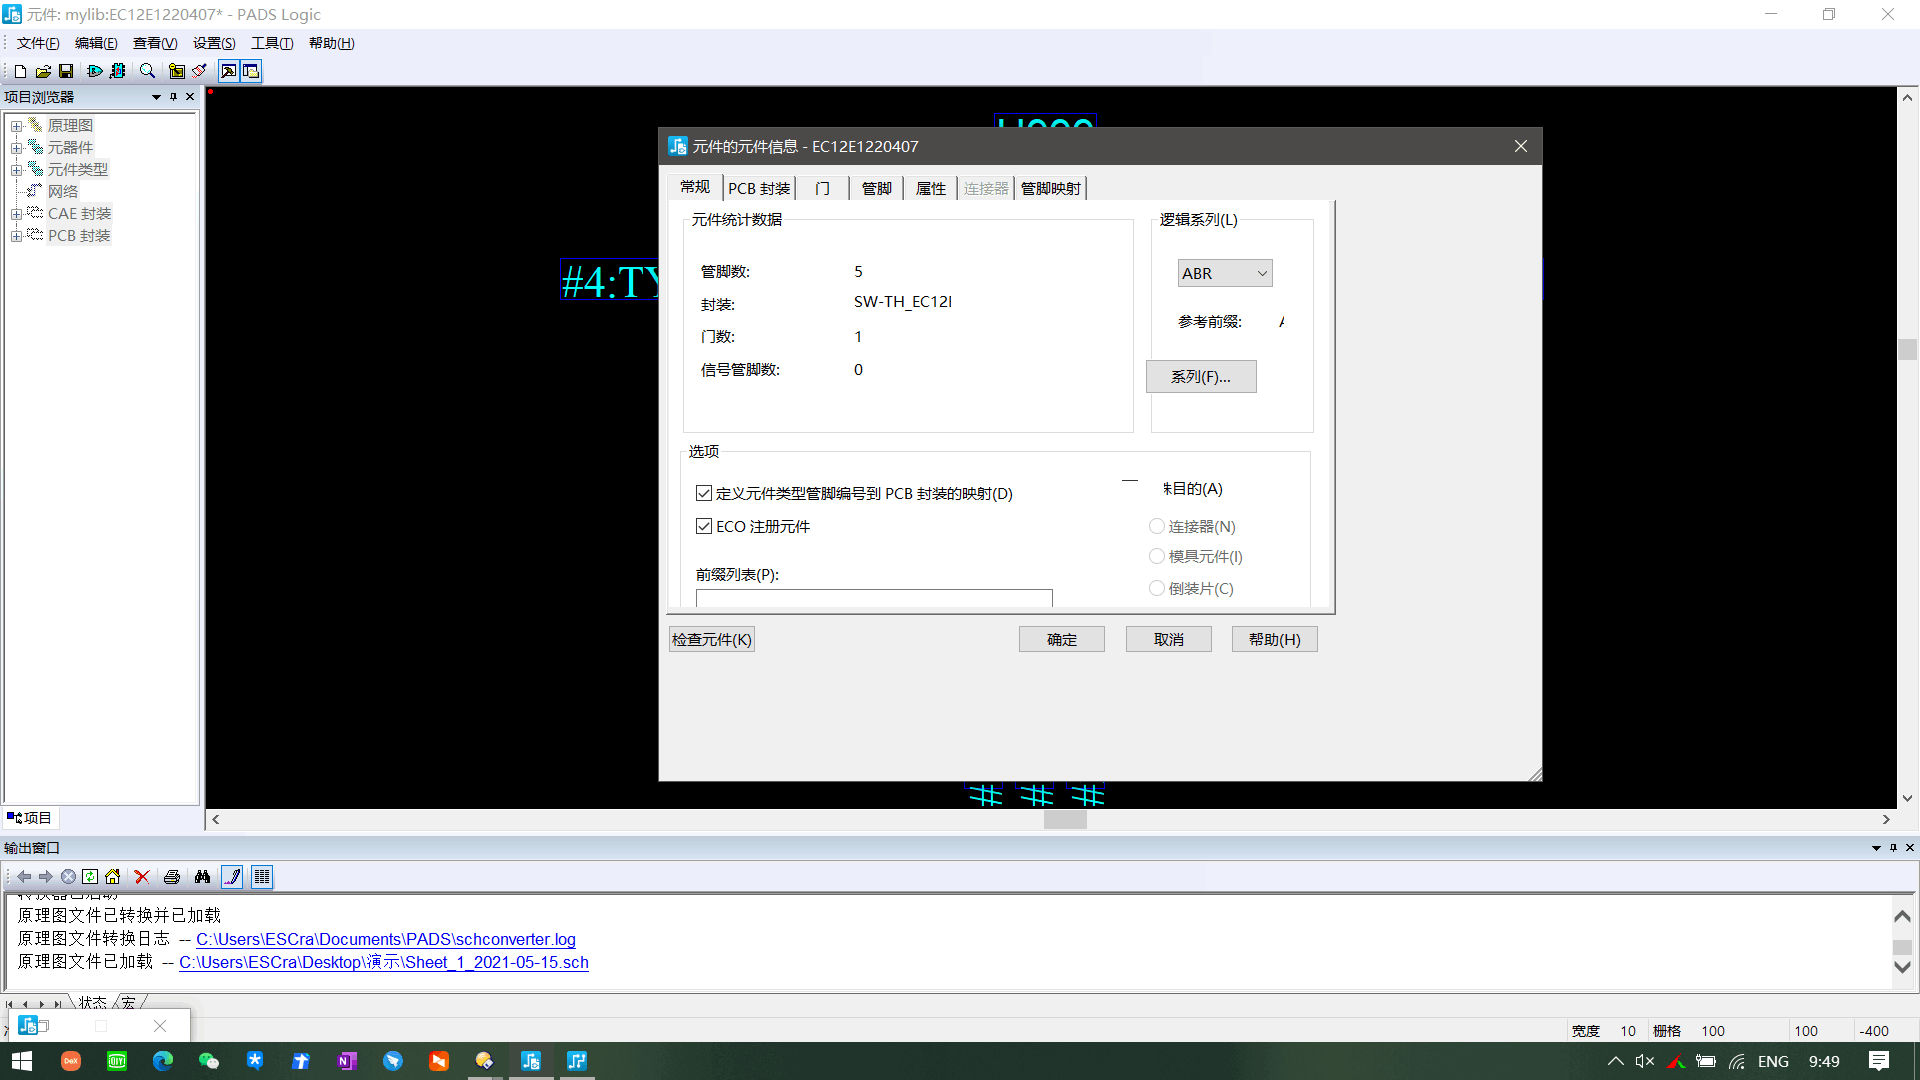This screenshot has height=1080, width=1920.
Task: Toggle project explorer window toolbar icon
Action: point(229,71)
